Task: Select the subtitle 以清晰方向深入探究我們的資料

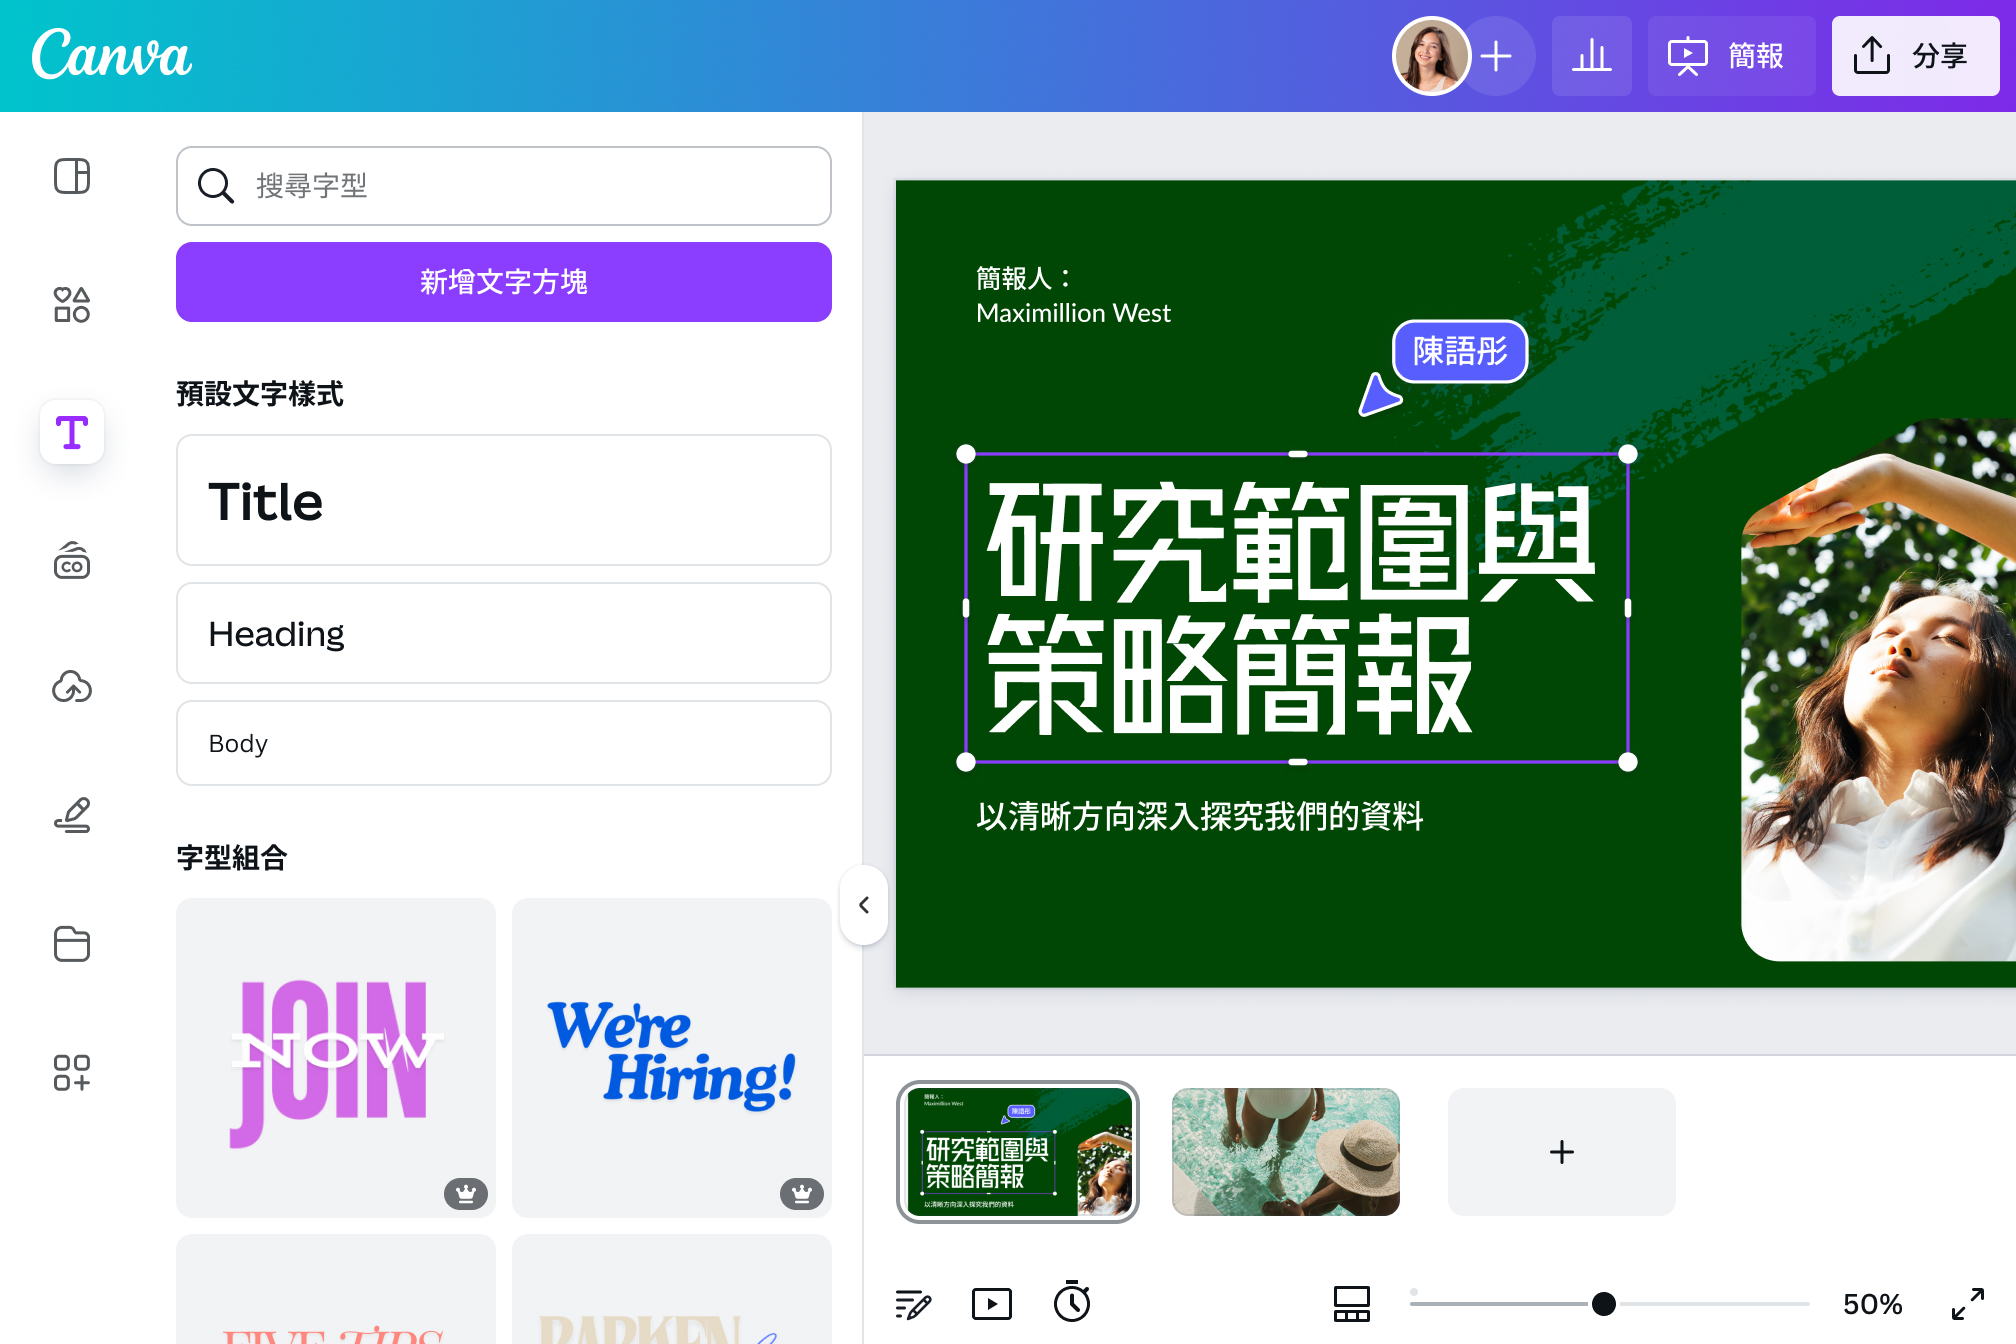Action: [x=1200, y=816]
